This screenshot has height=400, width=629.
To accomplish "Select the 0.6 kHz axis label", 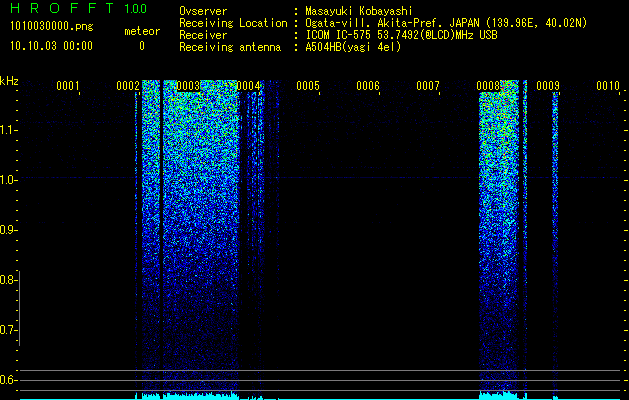I will click(7, 380).
